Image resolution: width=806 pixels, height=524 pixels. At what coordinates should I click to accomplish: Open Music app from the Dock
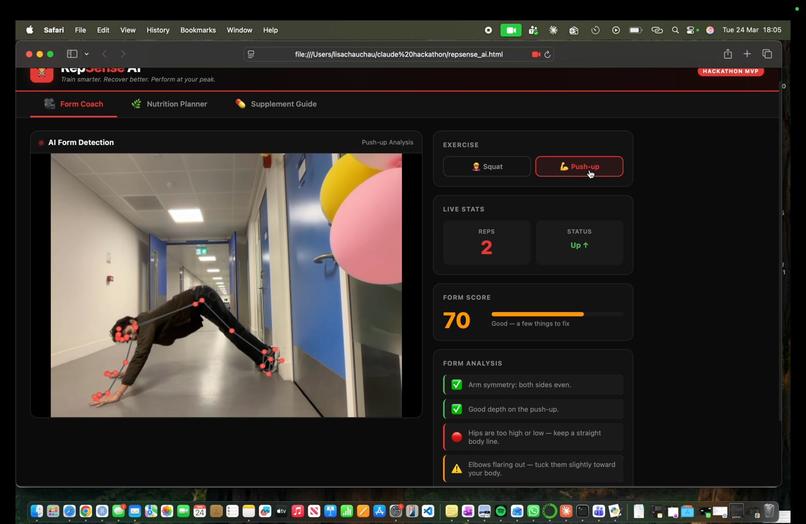[298, 511]
